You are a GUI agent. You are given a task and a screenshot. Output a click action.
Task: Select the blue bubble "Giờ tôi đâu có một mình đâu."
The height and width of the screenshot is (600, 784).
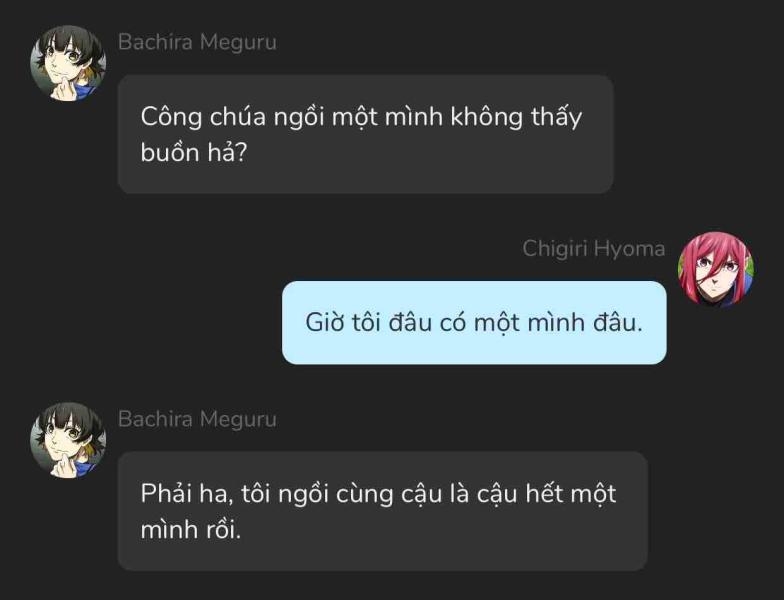point(474,323)
